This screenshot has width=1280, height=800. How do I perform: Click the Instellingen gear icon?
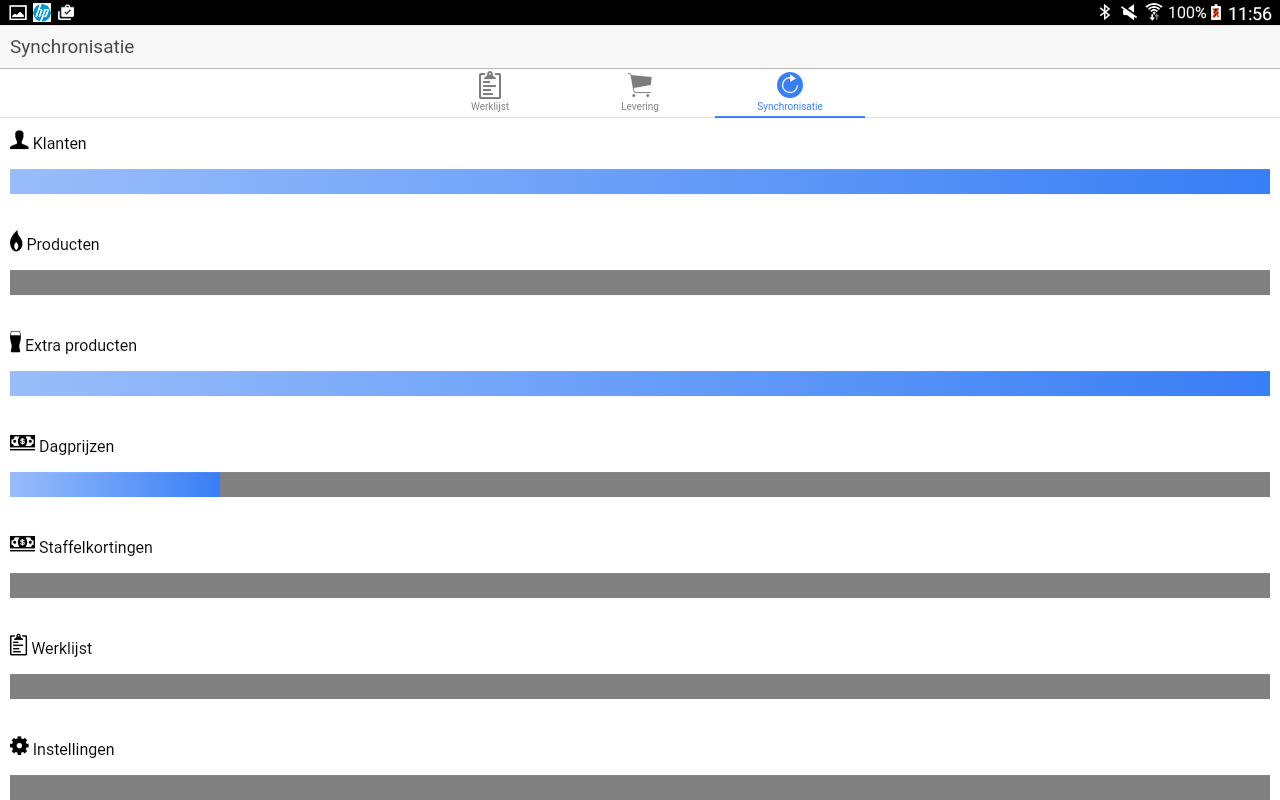click(19, 746)
